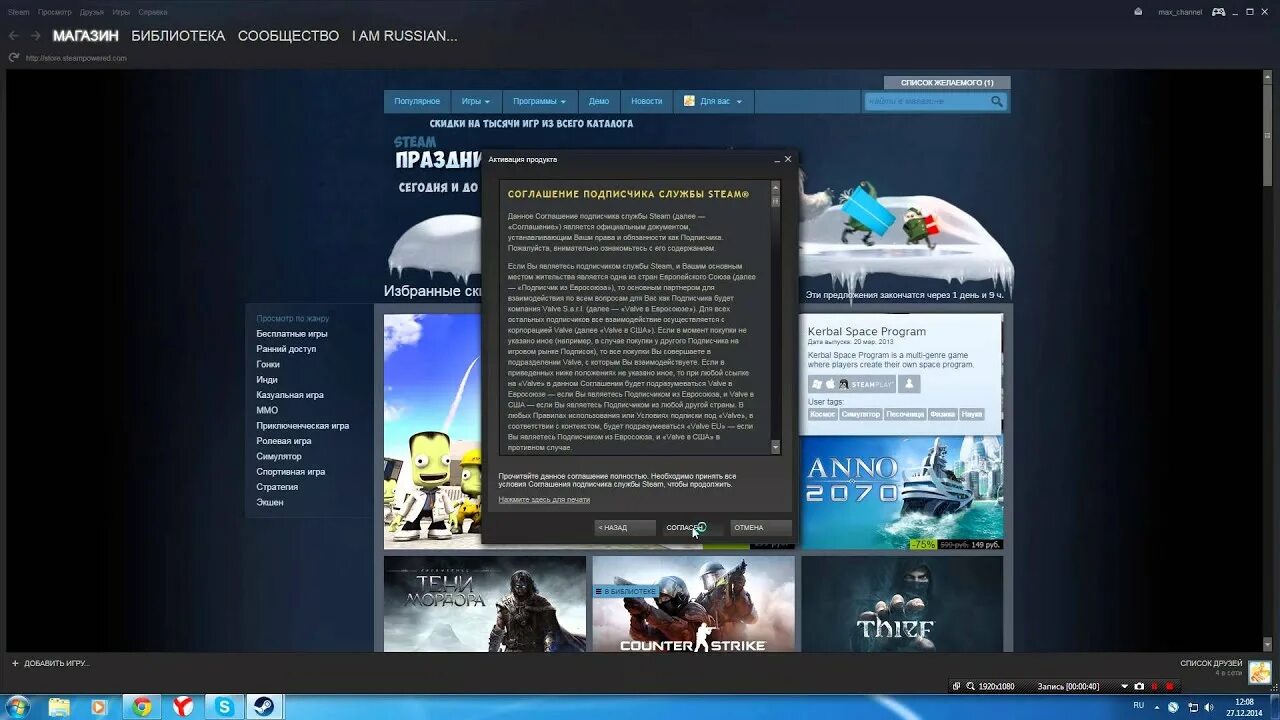Image resolution: width=1280 pixels, height=720 pixels.
Task: Click the volume icon in the system tray
Action: tap(1211, 707)
